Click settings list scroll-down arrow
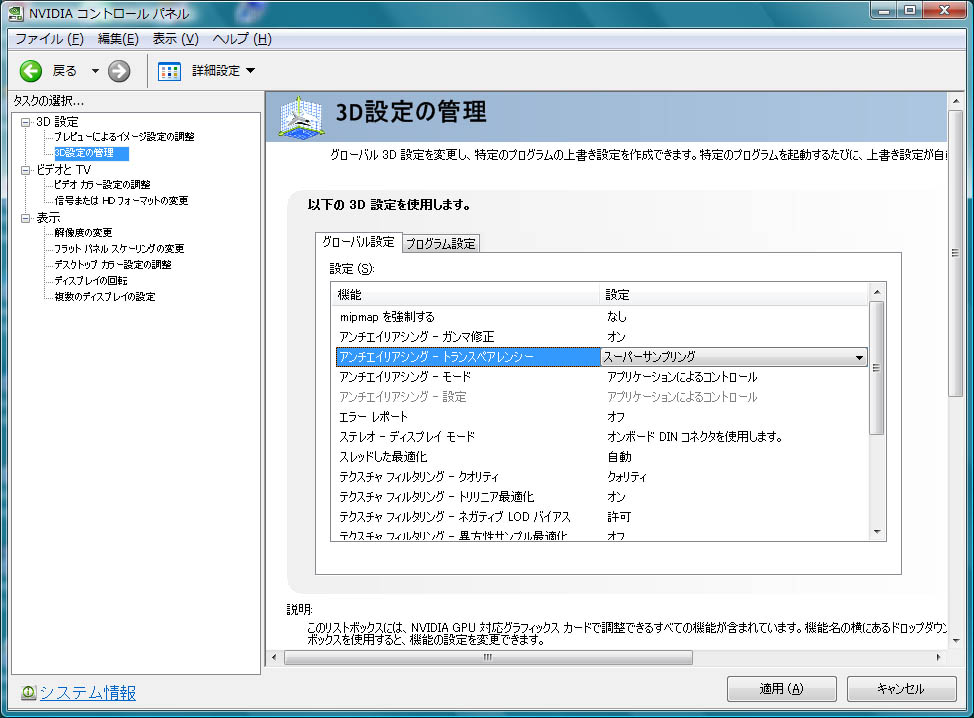This screenshot has width=974, height=718. (876, 532)
